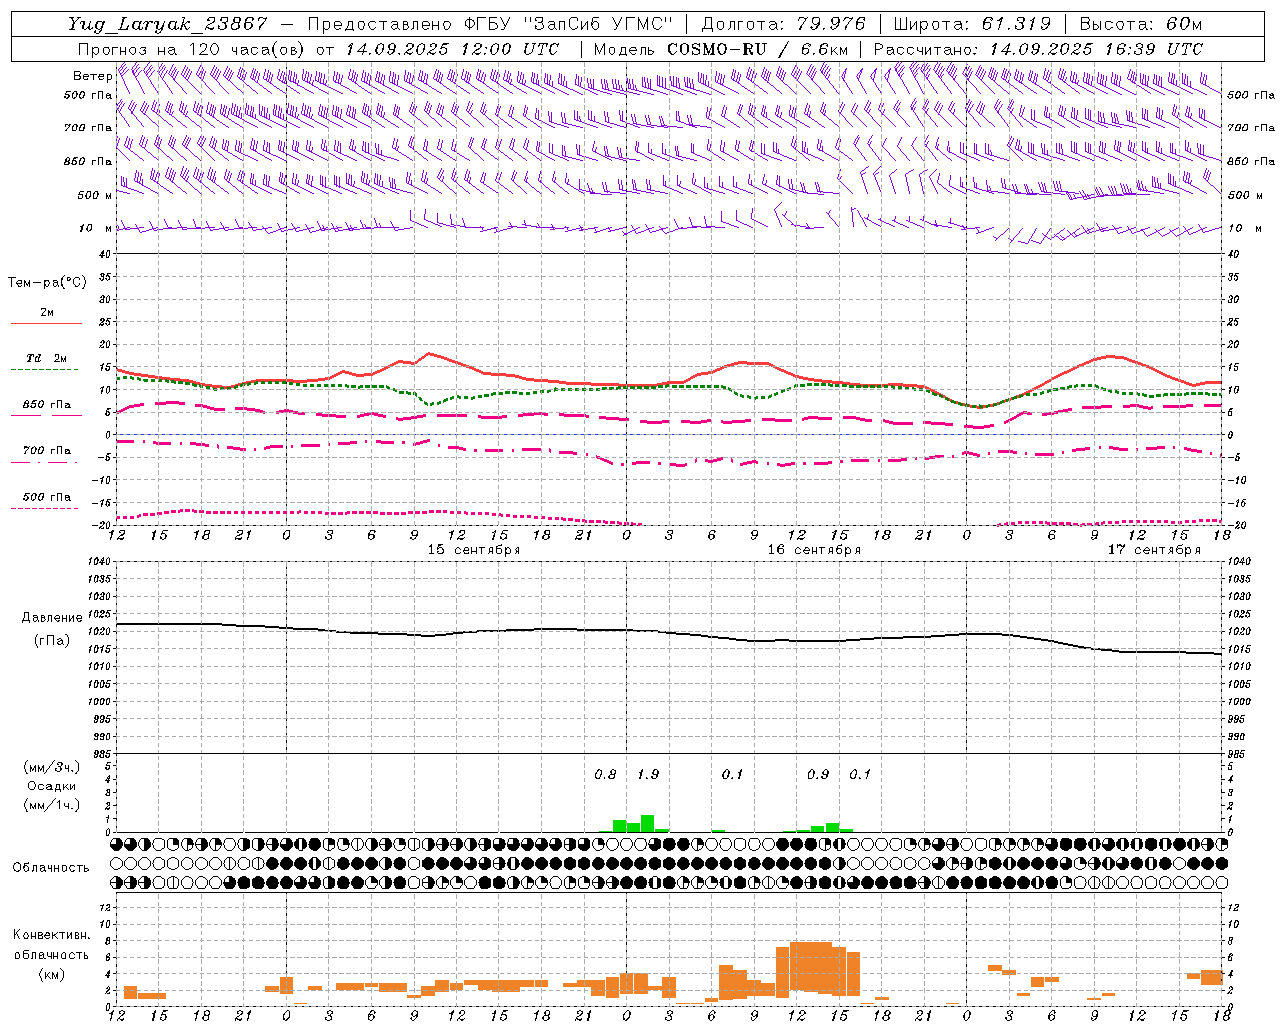Click the 1.9 precipitation amount value
Screen dimensions: 1280x1024
[x=648, y=775]
